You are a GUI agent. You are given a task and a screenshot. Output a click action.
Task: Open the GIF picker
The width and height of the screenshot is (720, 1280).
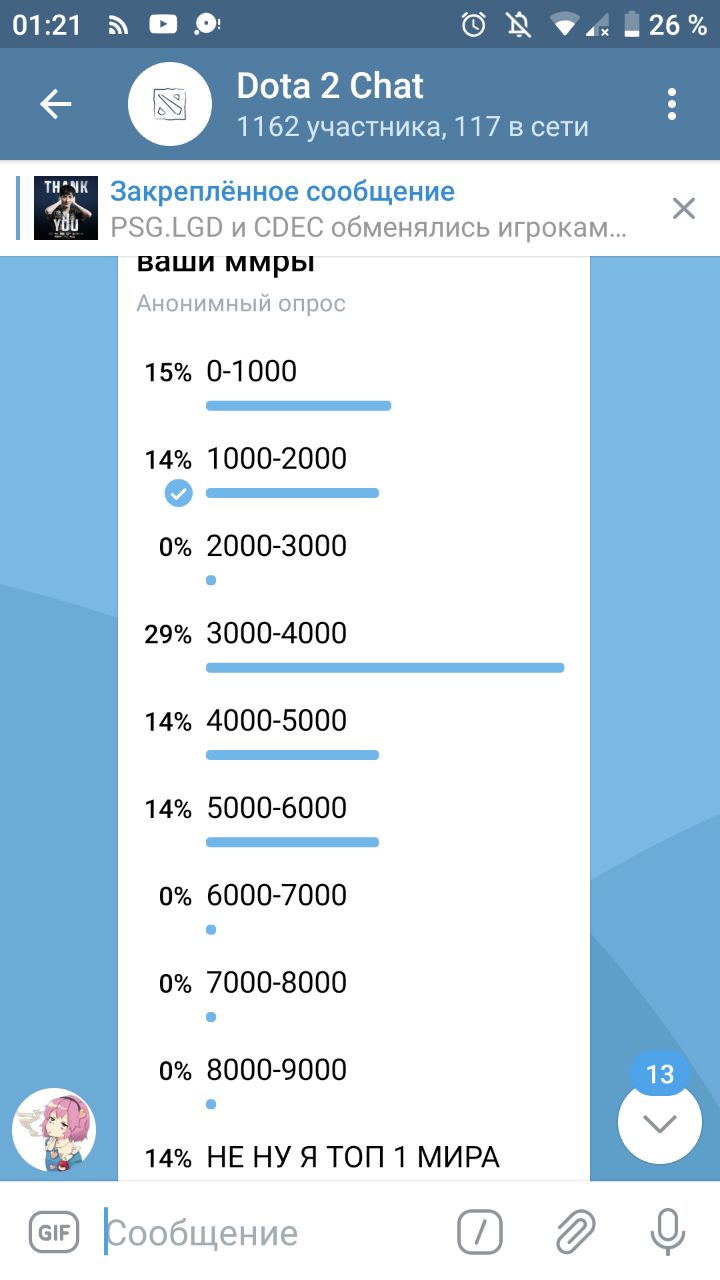(54, 1232)
